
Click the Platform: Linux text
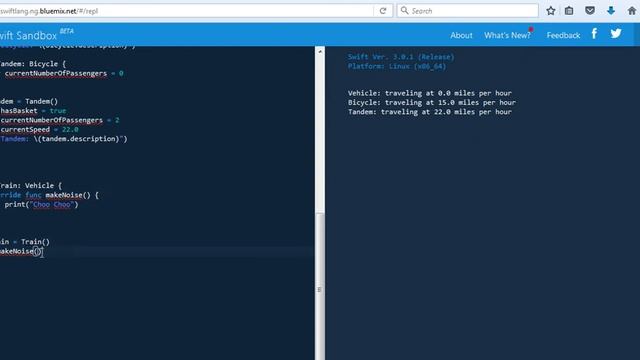click(397, 67)
